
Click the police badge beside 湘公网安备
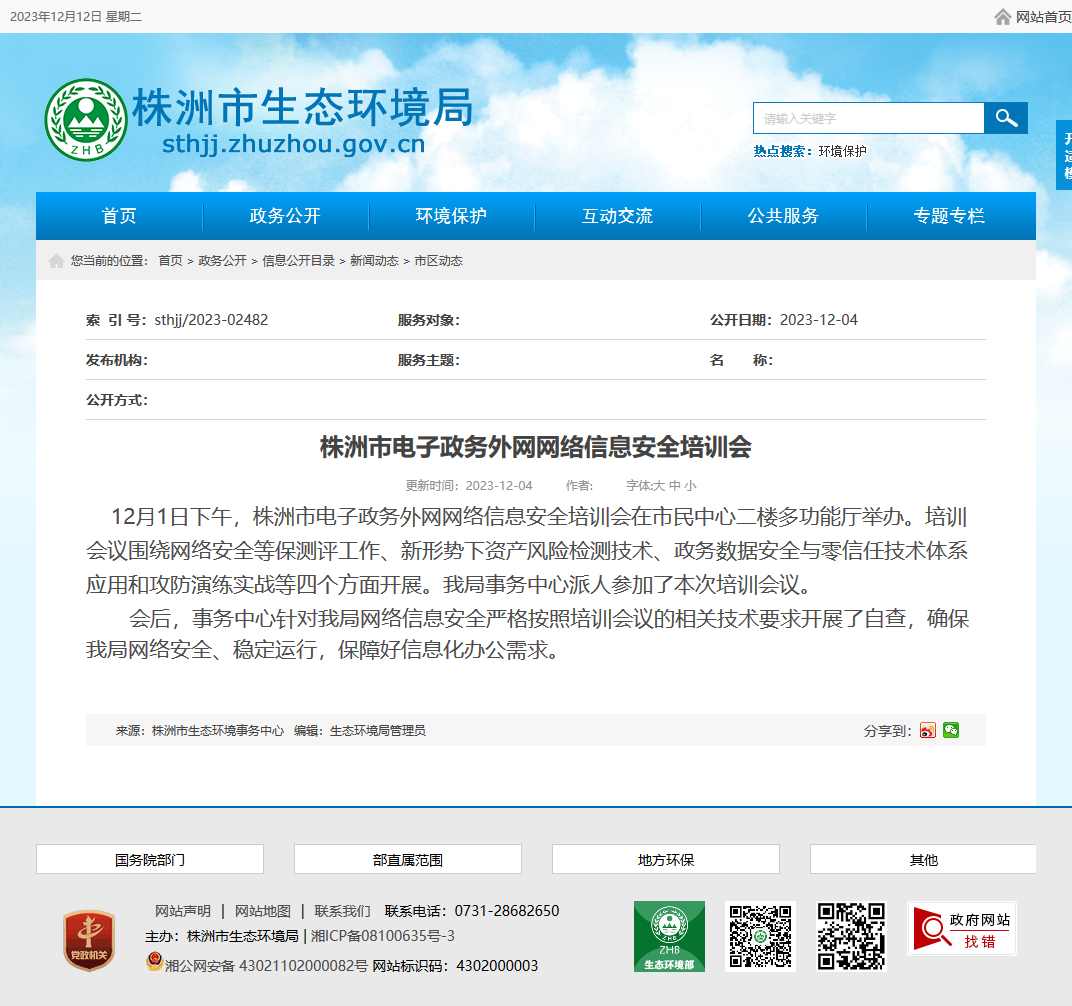[155, 962]
